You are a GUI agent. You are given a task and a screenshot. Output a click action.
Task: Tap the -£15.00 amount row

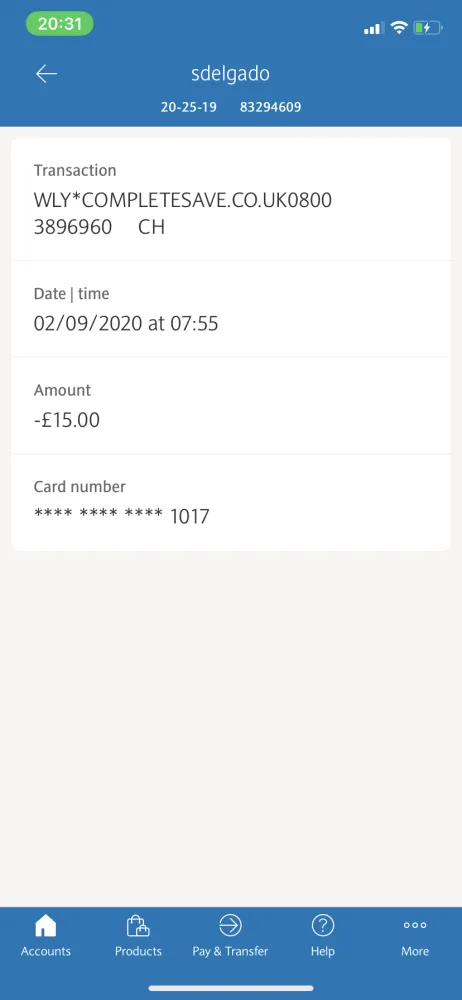click(x=231, y=406)
